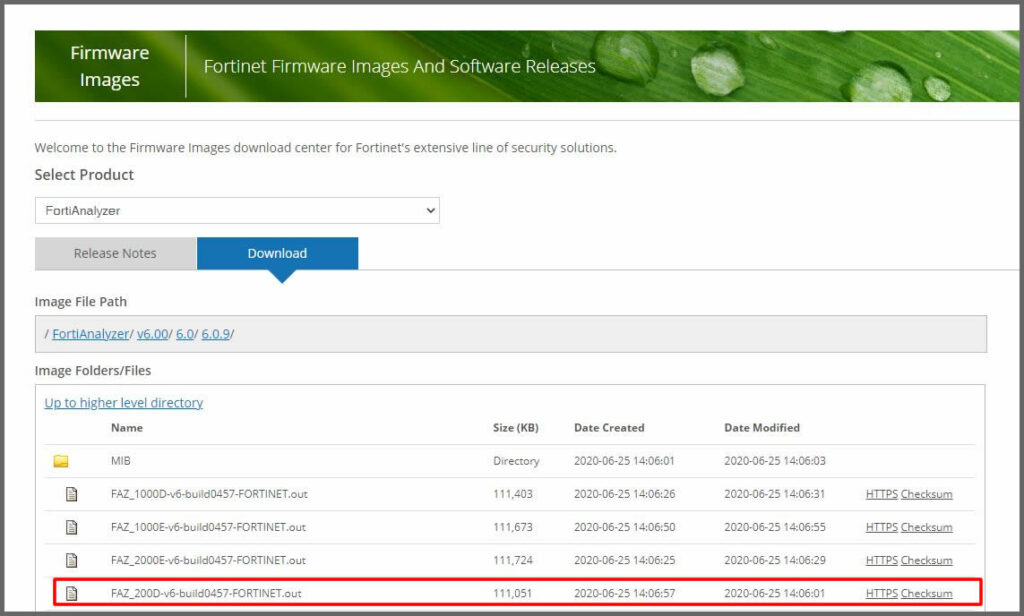Click the file name FAZ_200D-v6-build0457-FORTINET.out
This screenshot has height=616, width=1024.
point(206,593)
